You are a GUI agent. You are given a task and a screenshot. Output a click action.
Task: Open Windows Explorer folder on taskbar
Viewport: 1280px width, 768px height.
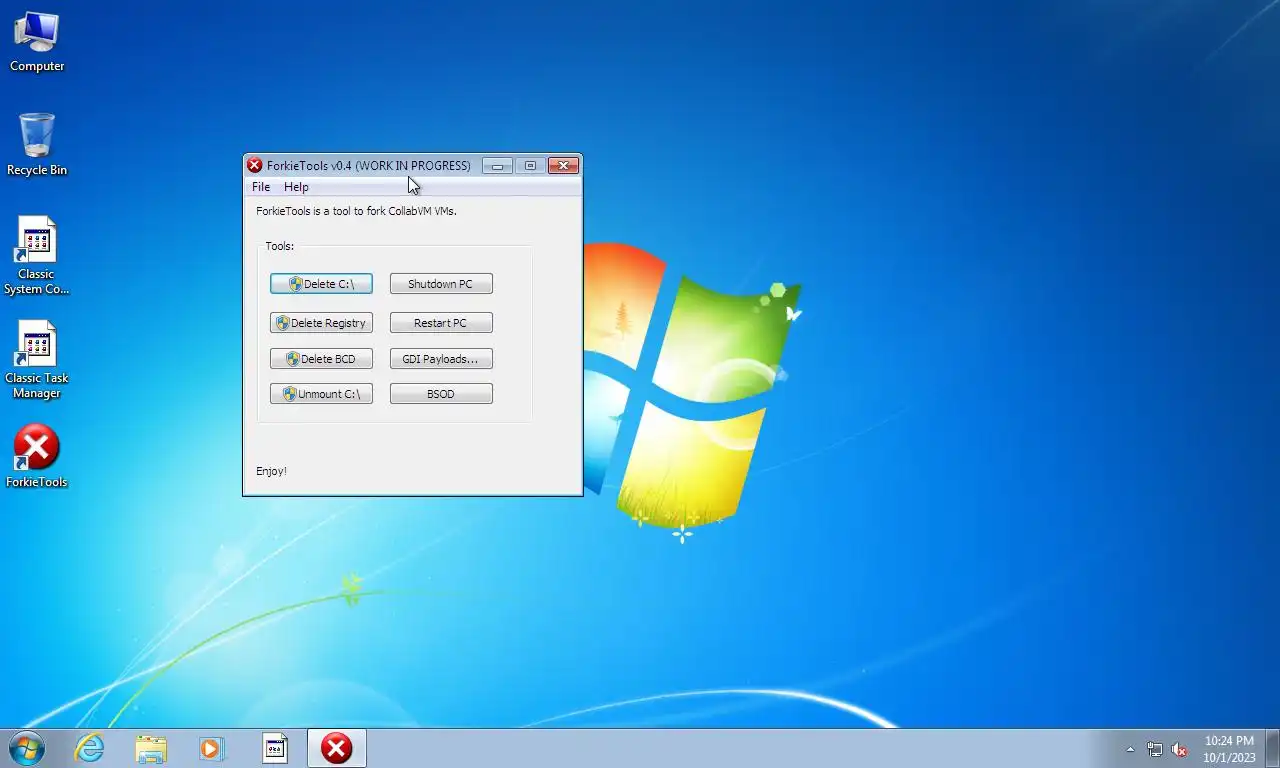[151, 748]
